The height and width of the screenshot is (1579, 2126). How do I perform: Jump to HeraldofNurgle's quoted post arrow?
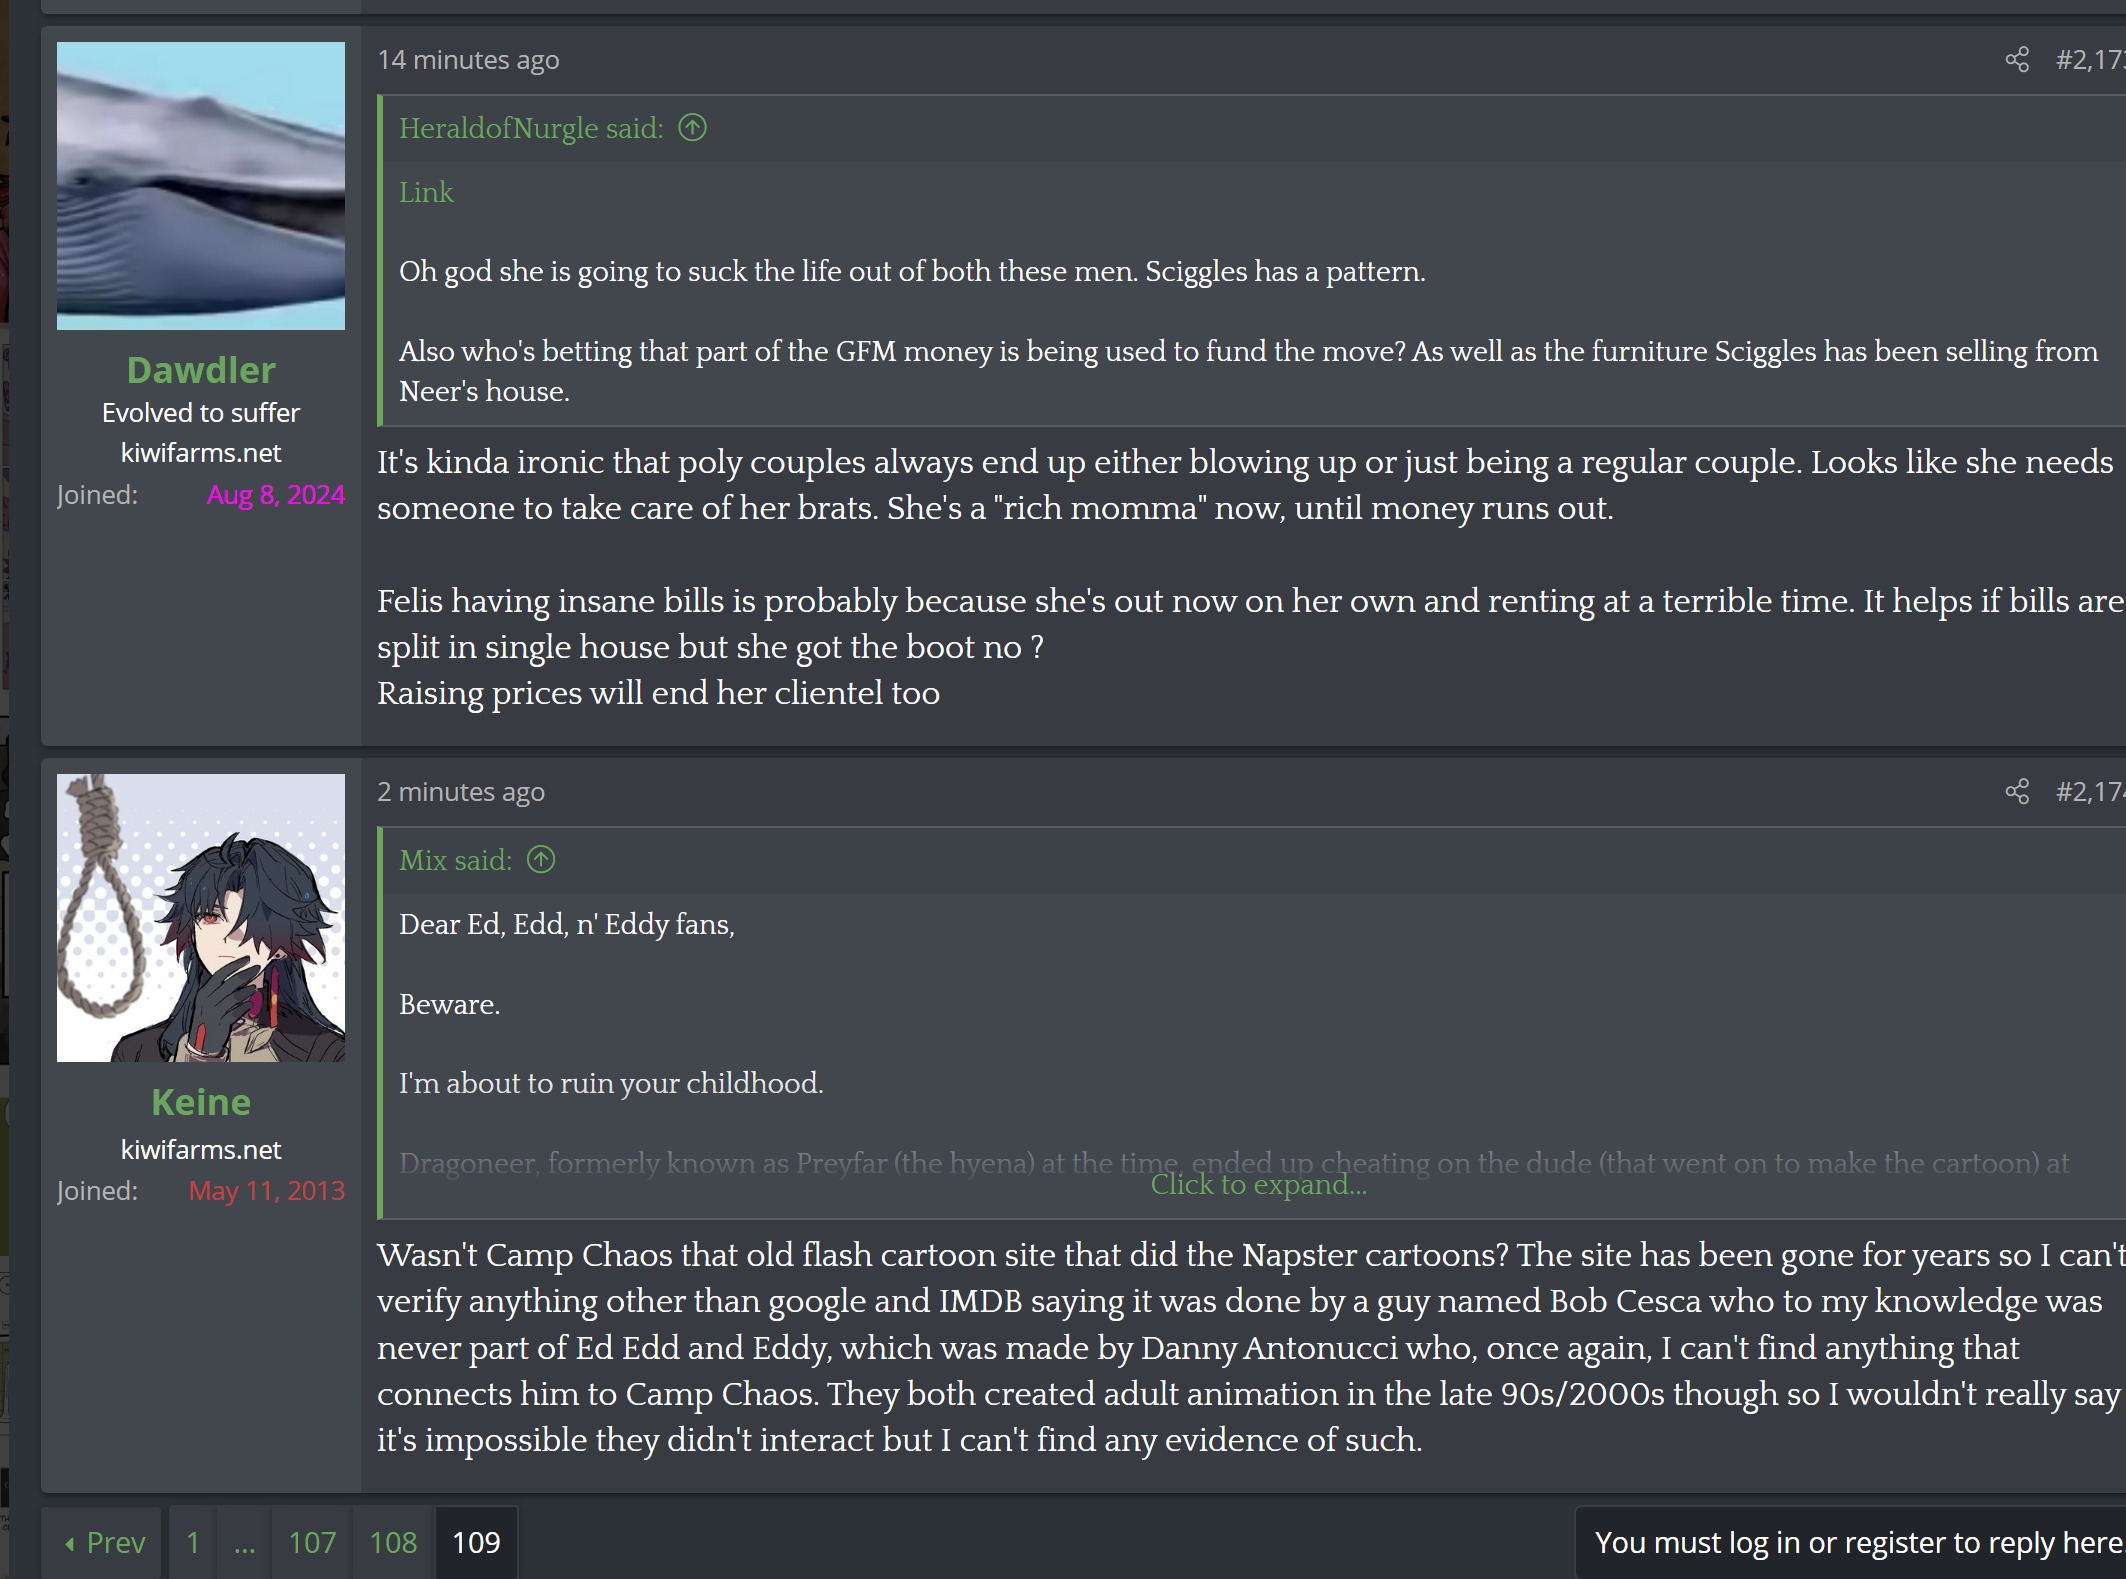pyautogui.click(x=692, y=128)
